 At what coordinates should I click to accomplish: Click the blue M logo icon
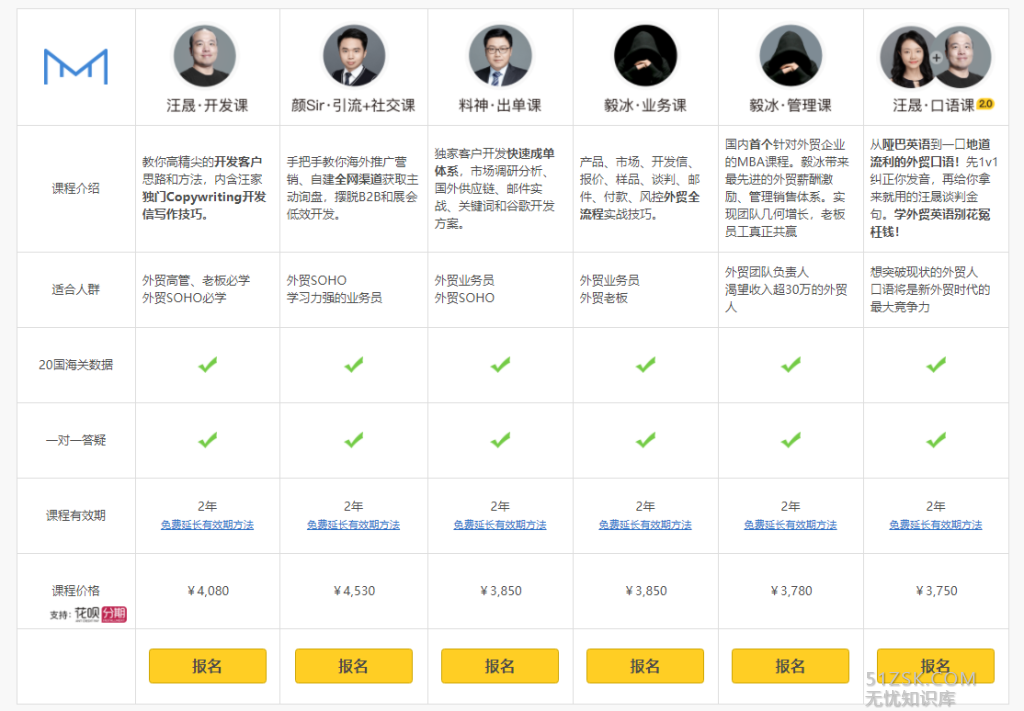tap(75, 66)
